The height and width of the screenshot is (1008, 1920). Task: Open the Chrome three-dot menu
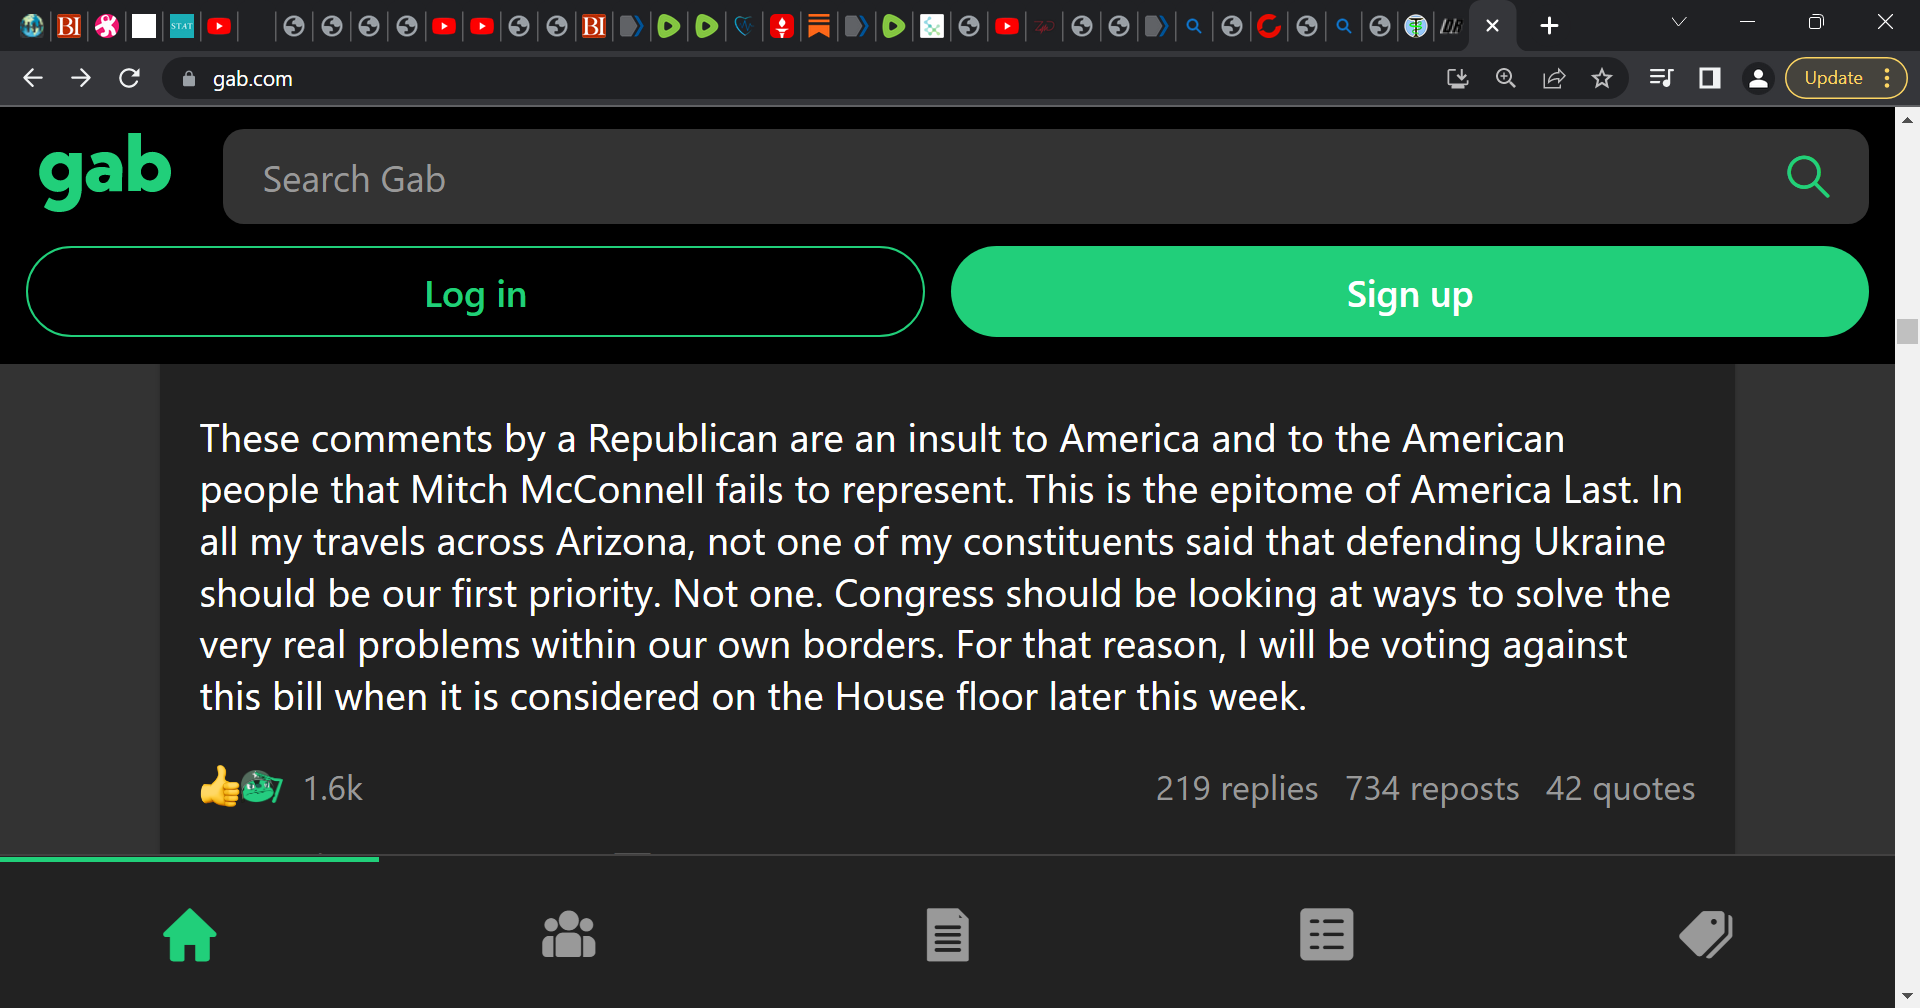[1887, 78]
